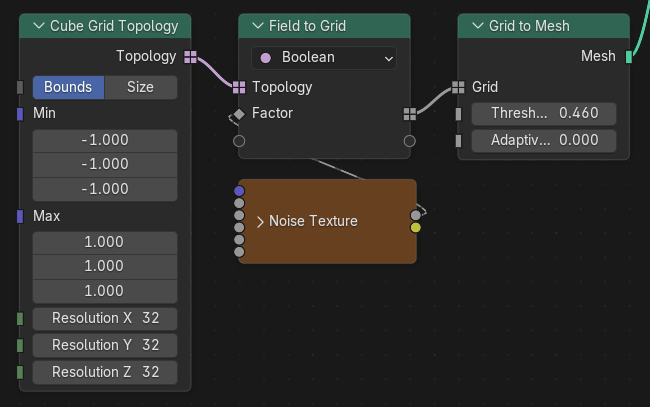Click the Resolution X 32 field
The height and width of the screenshot is (407, 650).
(105, 319)
